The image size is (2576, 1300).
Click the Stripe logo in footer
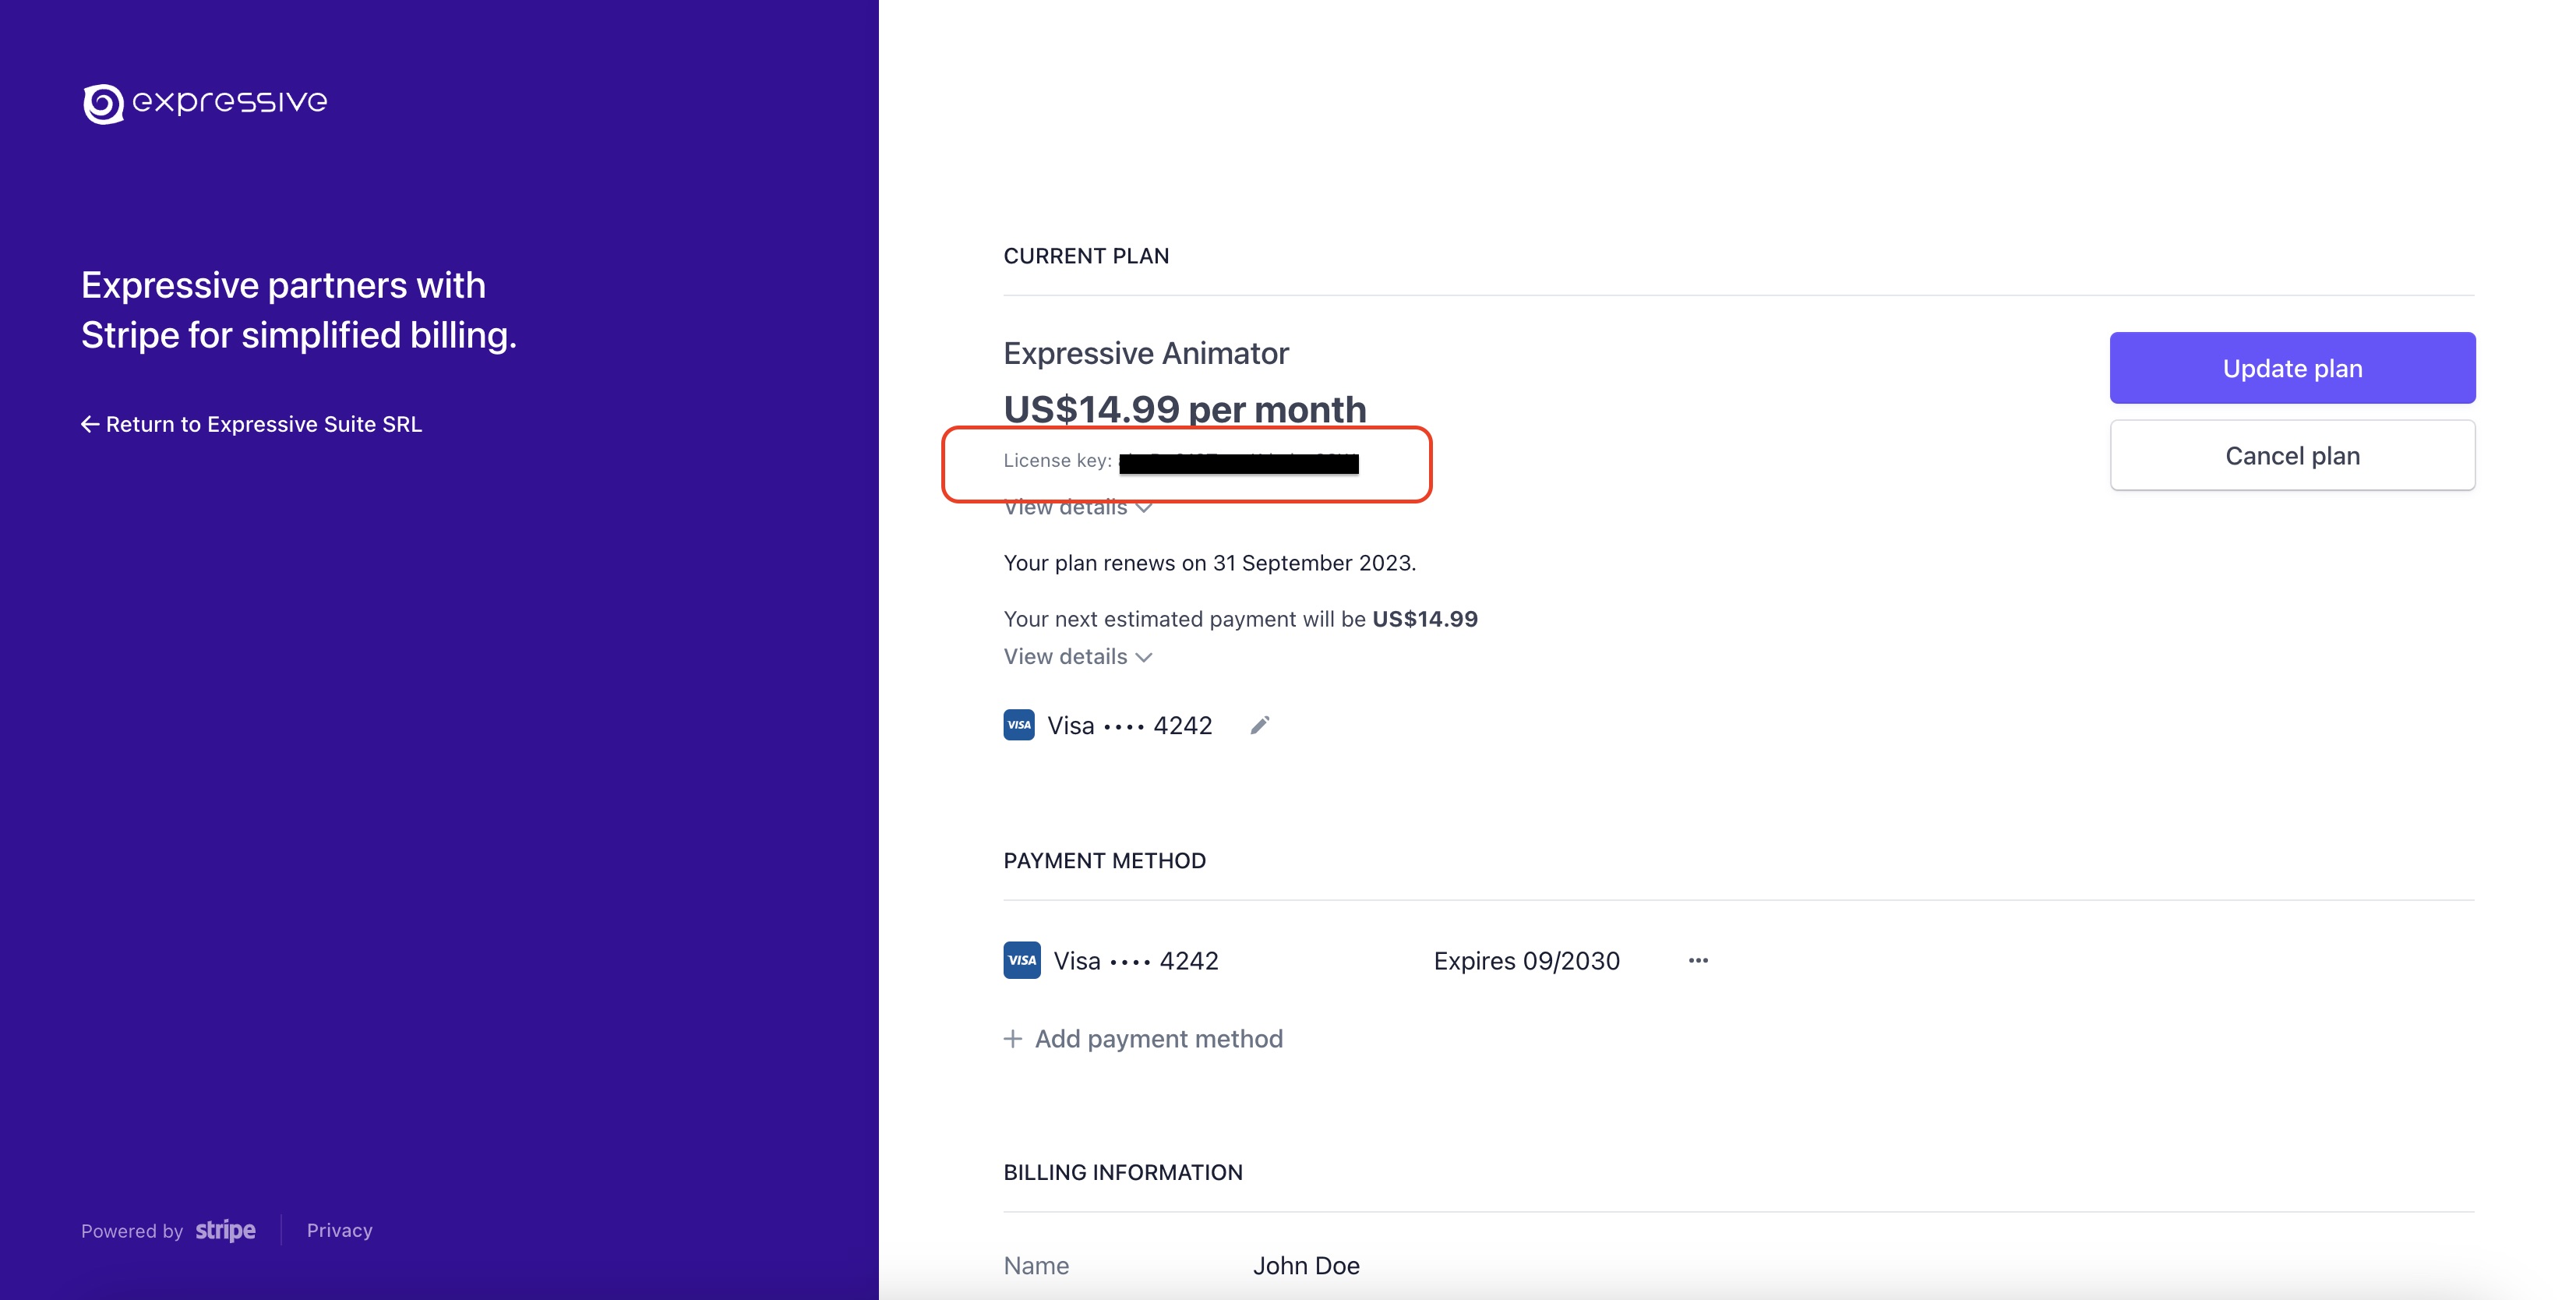tap(225, 1231)
